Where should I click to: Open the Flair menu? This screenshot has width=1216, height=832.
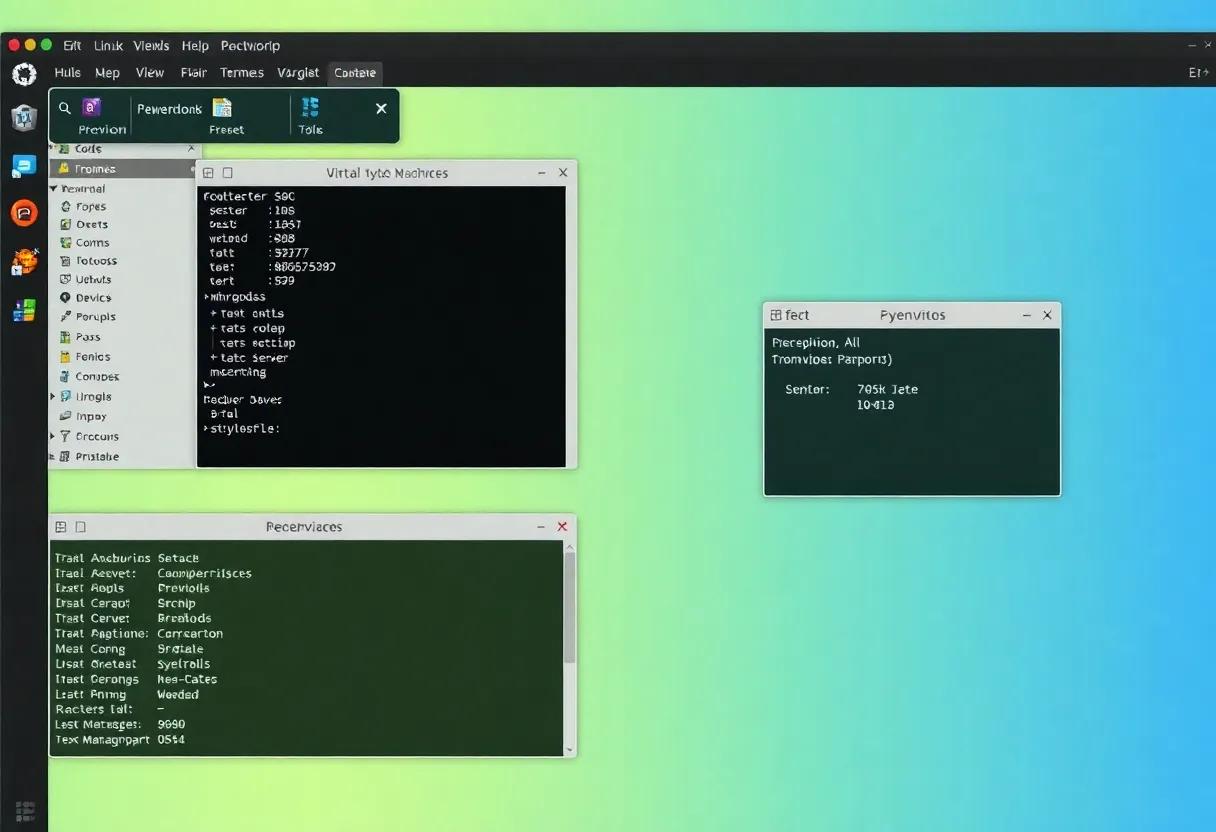click(x=194, y=73)
